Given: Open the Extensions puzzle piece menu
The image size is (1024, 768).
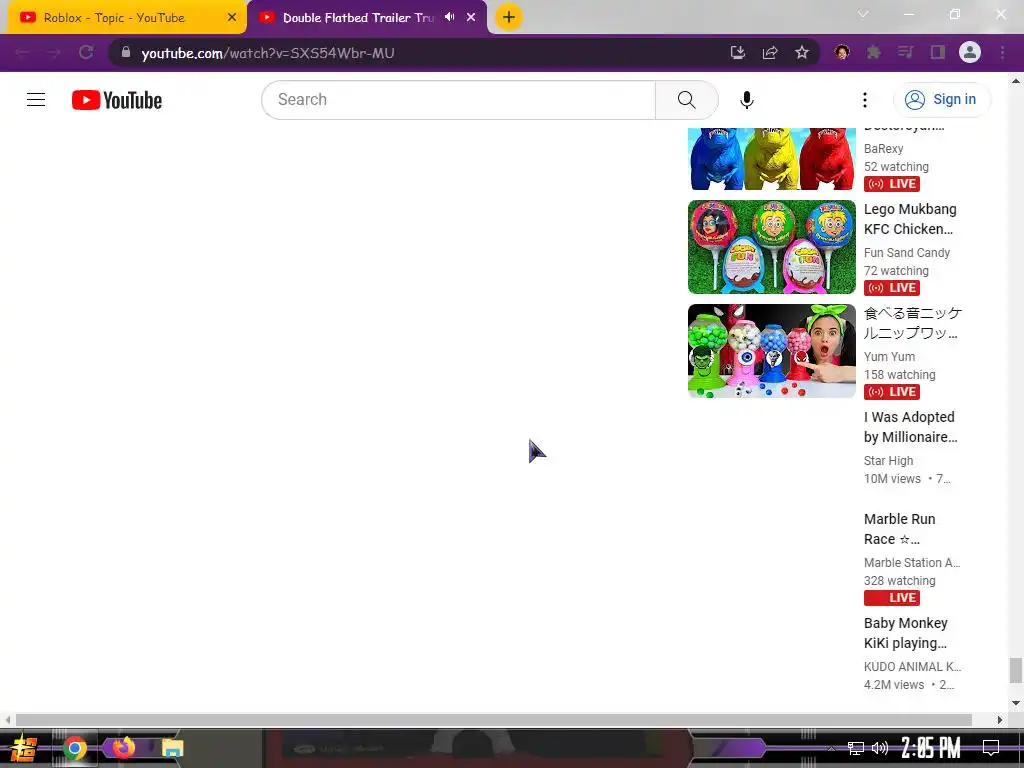Looking at the screenshot, I should (874, 52).
